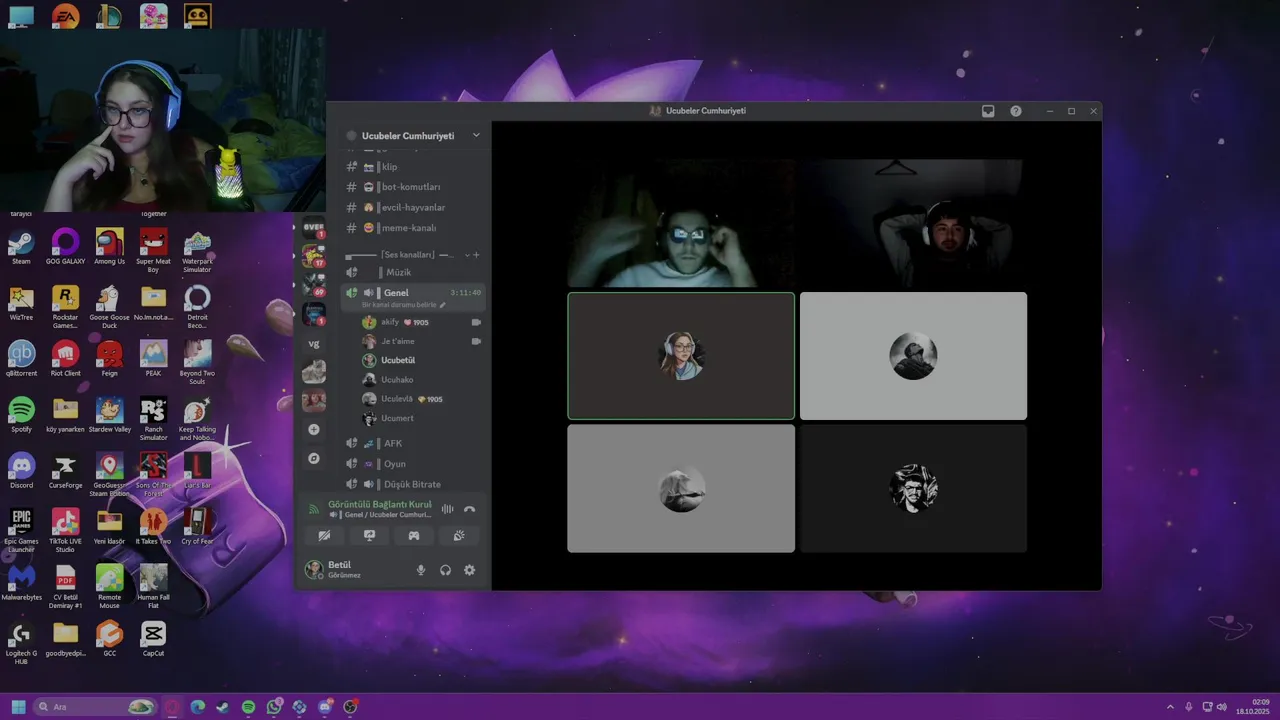Discover servers via the compass icon
The image size is (1280, 720).
(314, 458)
